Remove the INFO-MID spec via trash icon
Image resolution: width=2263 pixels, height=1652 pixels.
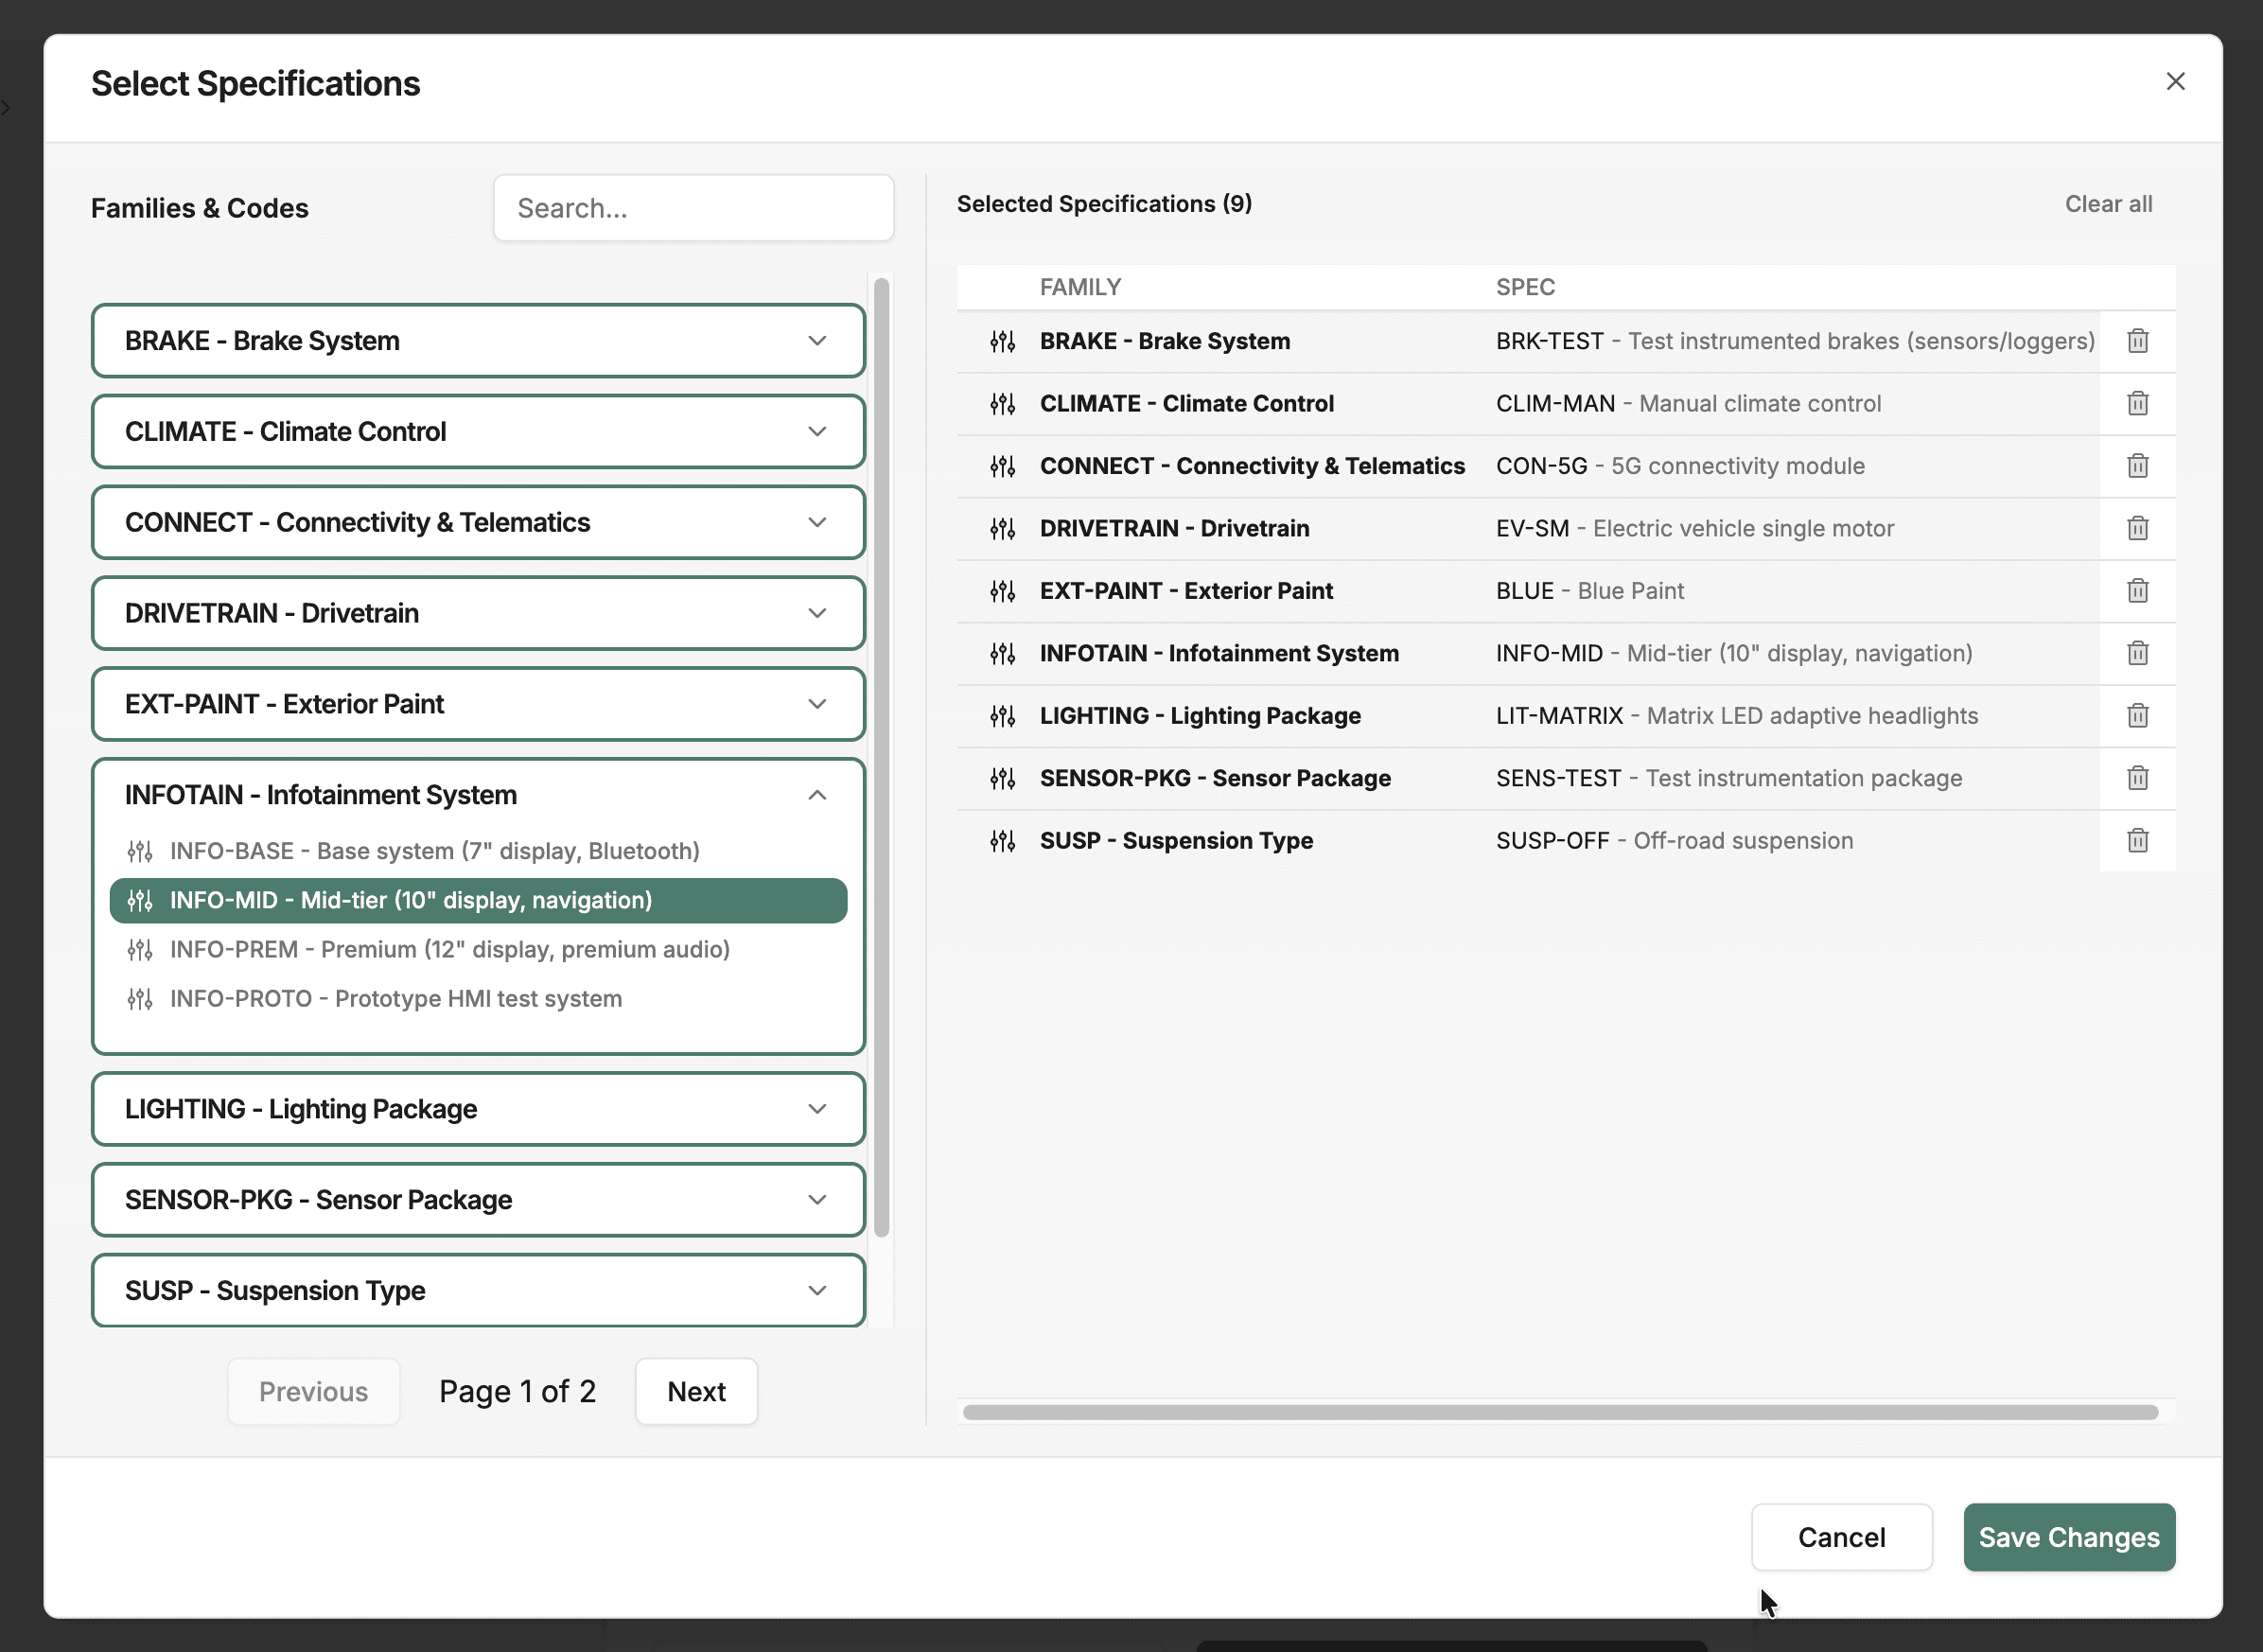coord(2137,653)
